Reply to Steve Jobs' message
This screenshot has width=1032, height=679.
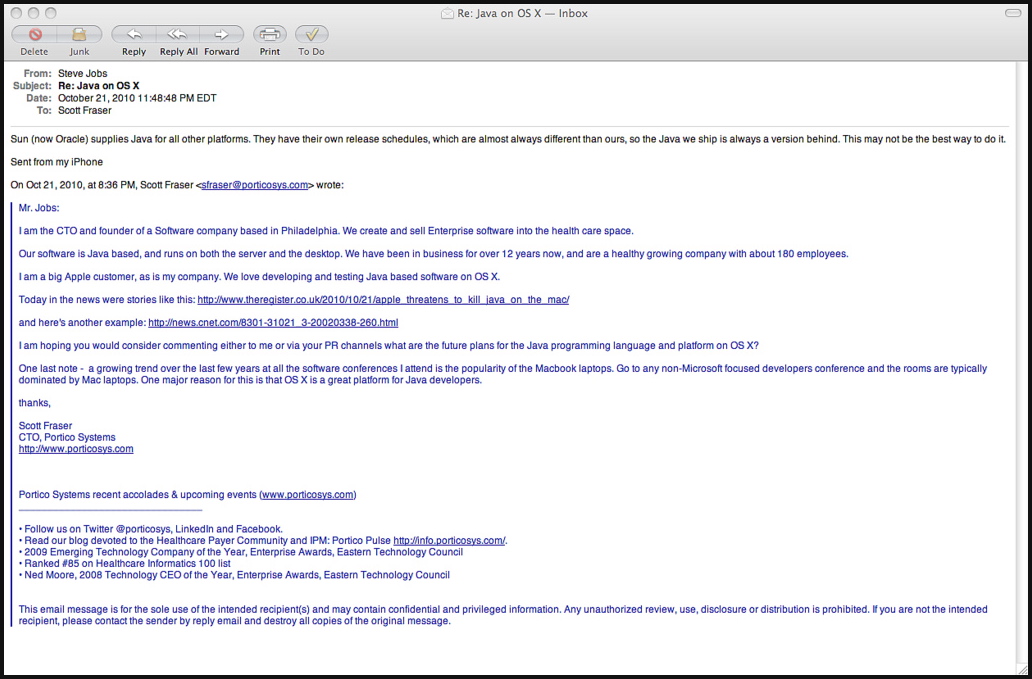pos(134,34)
